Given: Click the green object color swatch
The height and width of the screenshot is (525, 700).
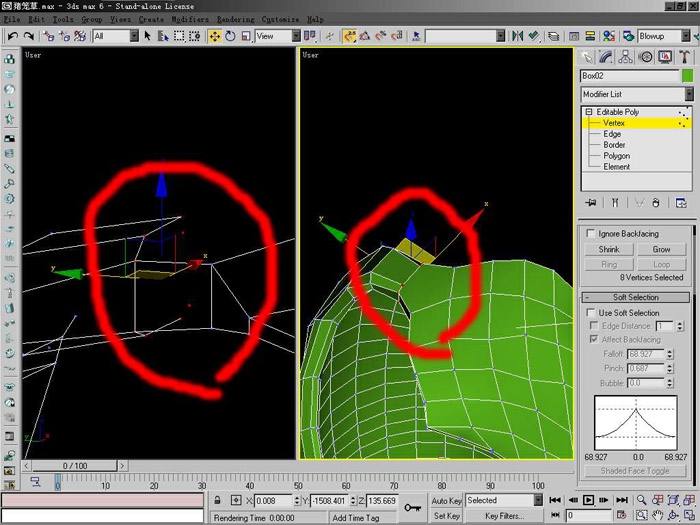Looking at the screenshot, I should pos(688,76).
